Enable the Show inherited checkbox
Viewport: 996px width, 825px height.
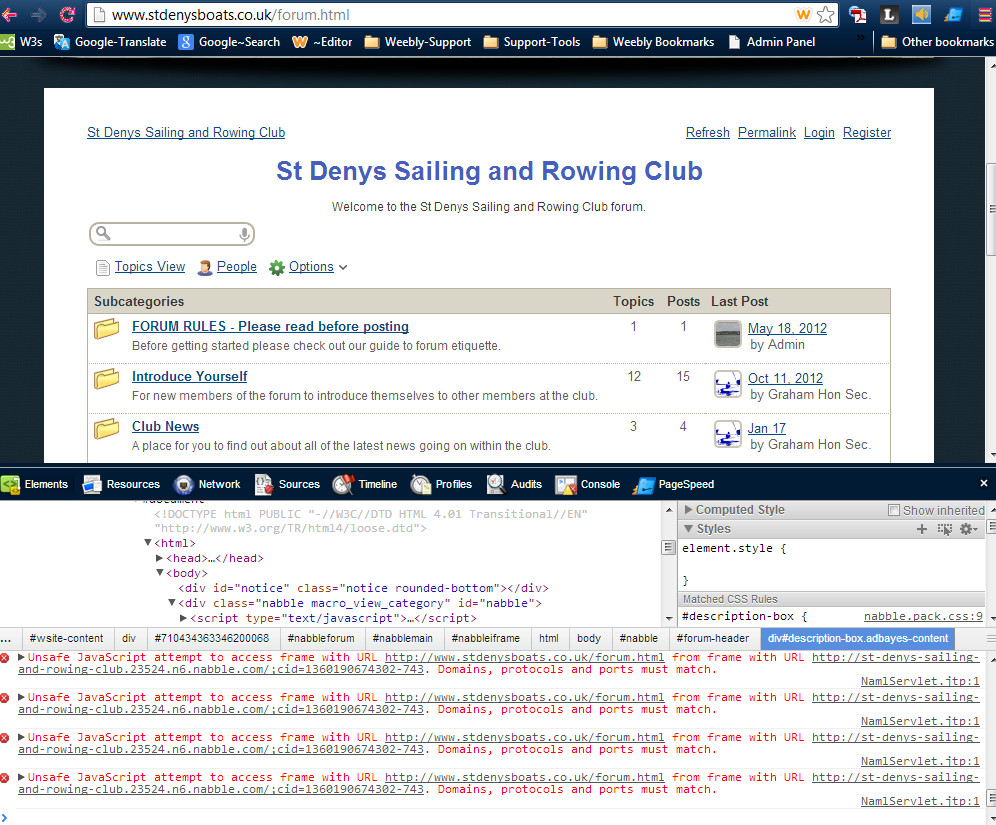click(x=894, y=510)
